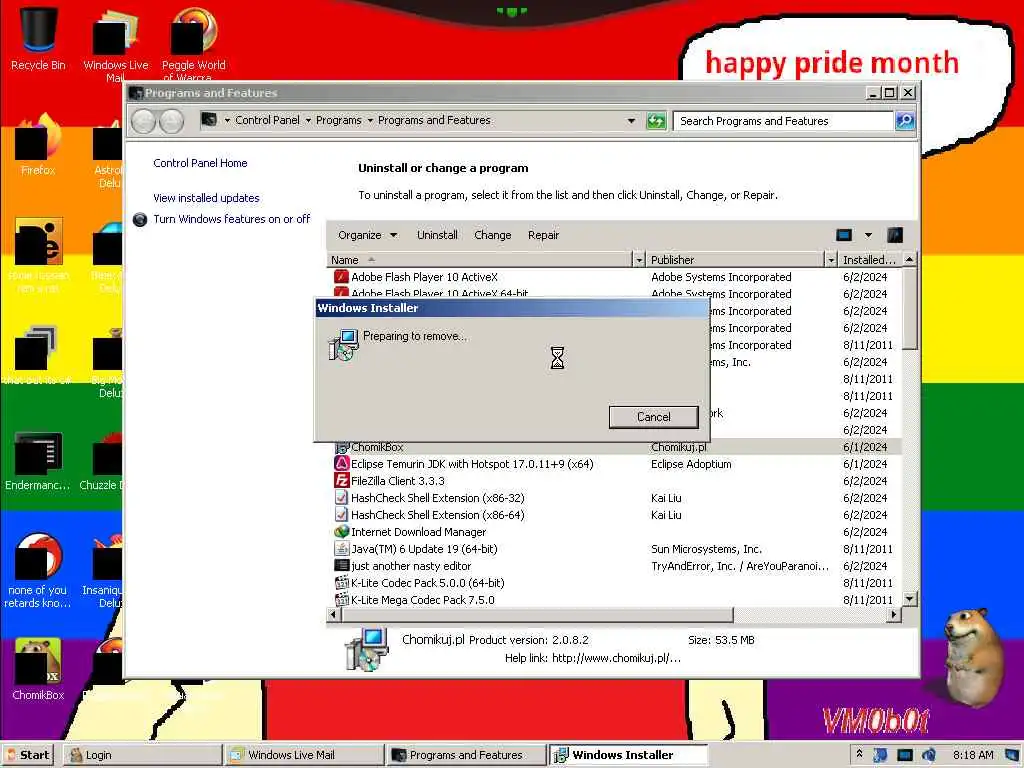Click the vertical scrollbar thumb in program list
This screenshot has width=1024, height=768.
click(x=910, y=307)
